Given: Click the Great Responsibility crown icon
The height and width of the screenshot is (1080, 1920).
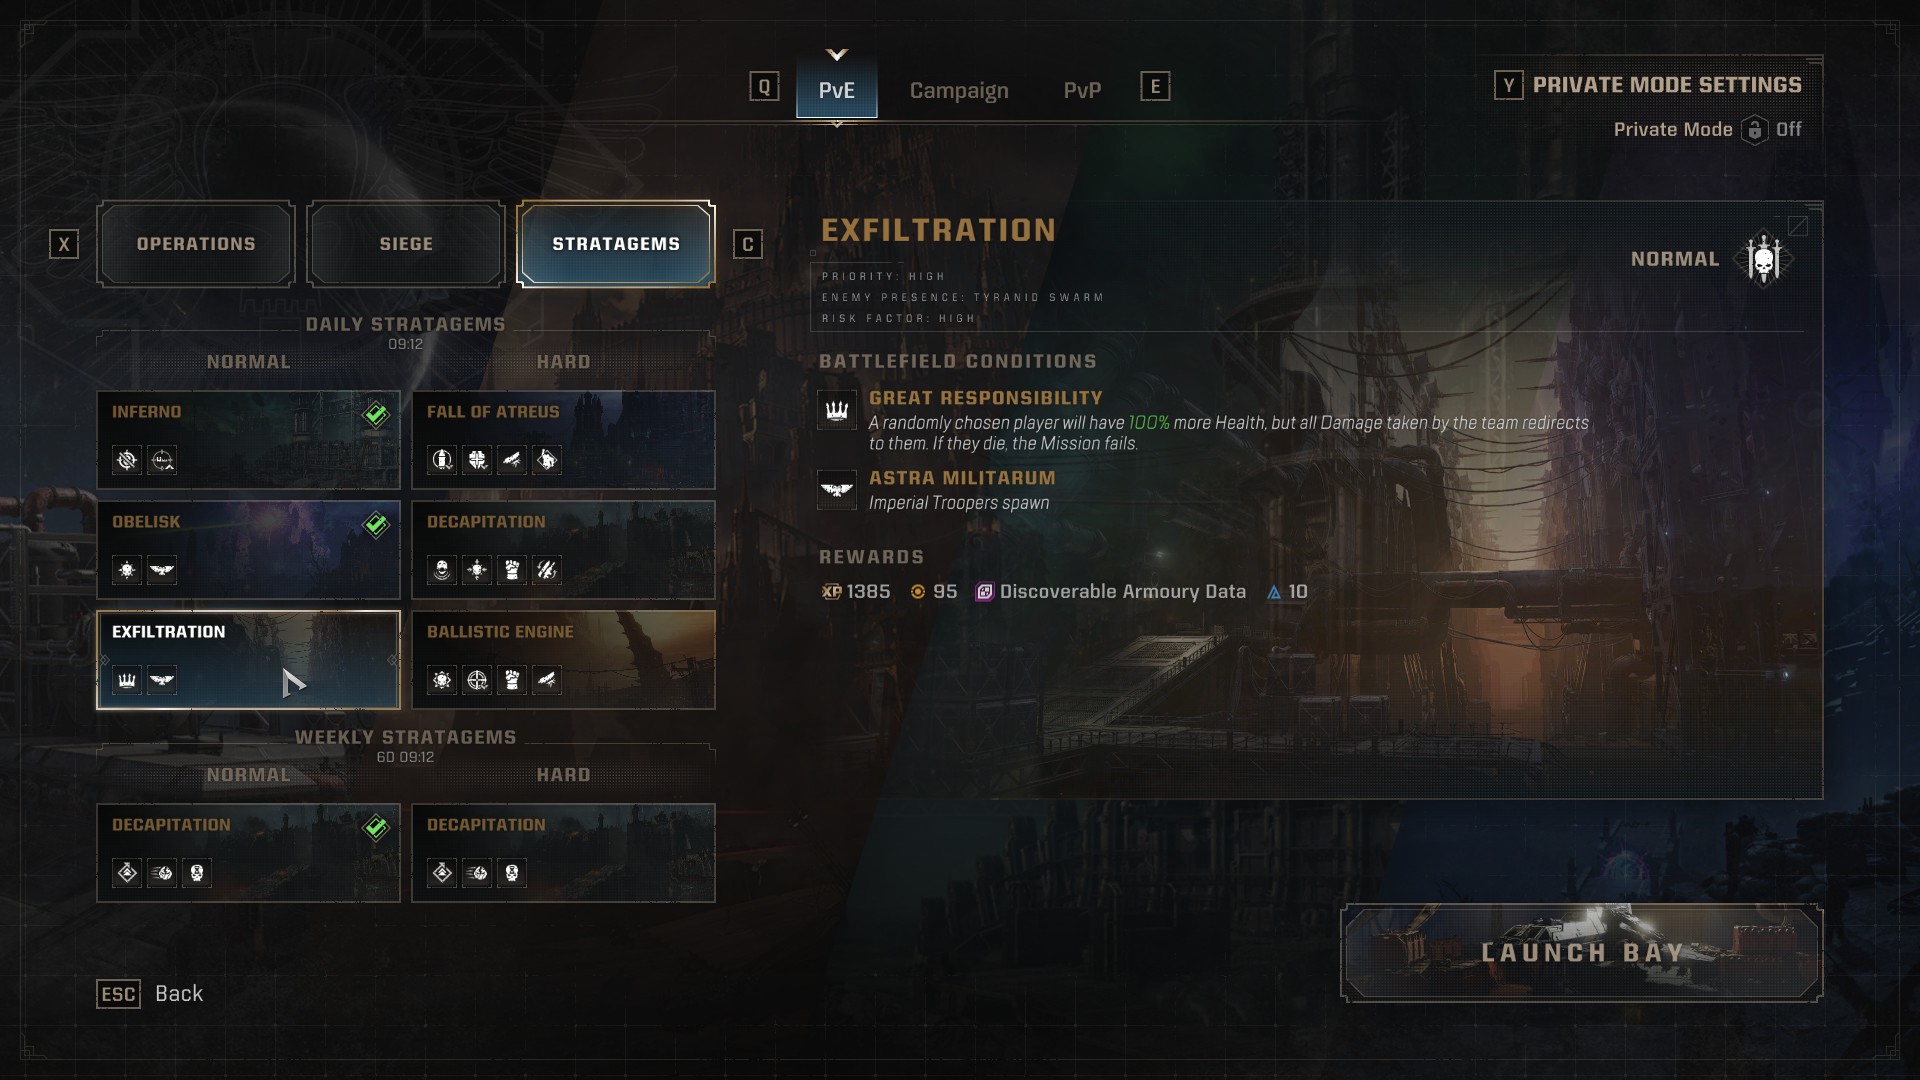Looking at the screenshot, I should click(837, 410).
